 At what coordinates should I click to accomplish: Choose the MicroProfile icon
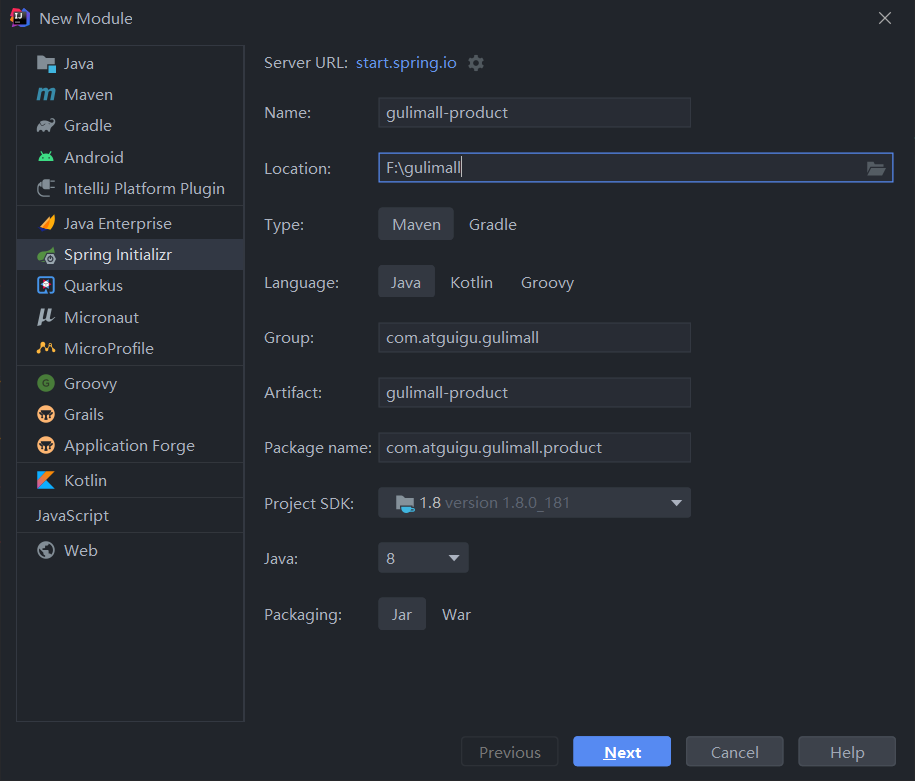pos(46,348)
